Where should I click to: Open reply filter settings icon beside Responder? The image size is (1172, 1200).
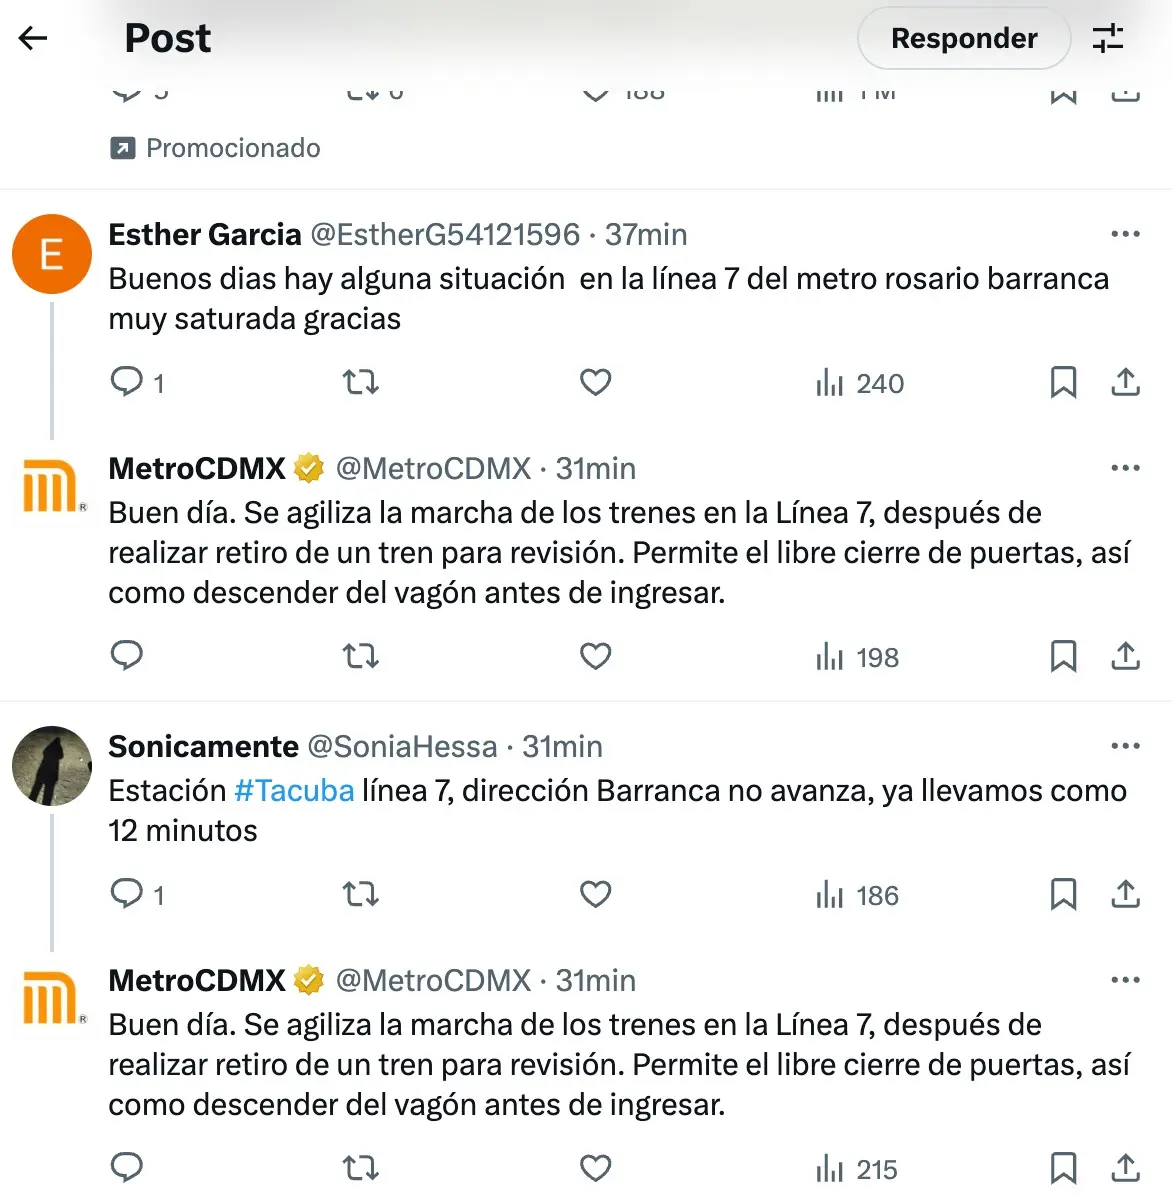[1108, 38]
